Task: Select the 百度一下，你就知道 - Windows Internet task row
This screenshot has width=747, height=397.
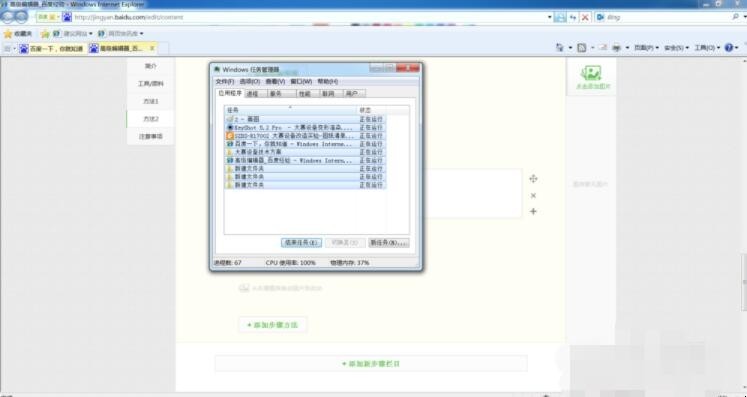Action: point(305,144)
